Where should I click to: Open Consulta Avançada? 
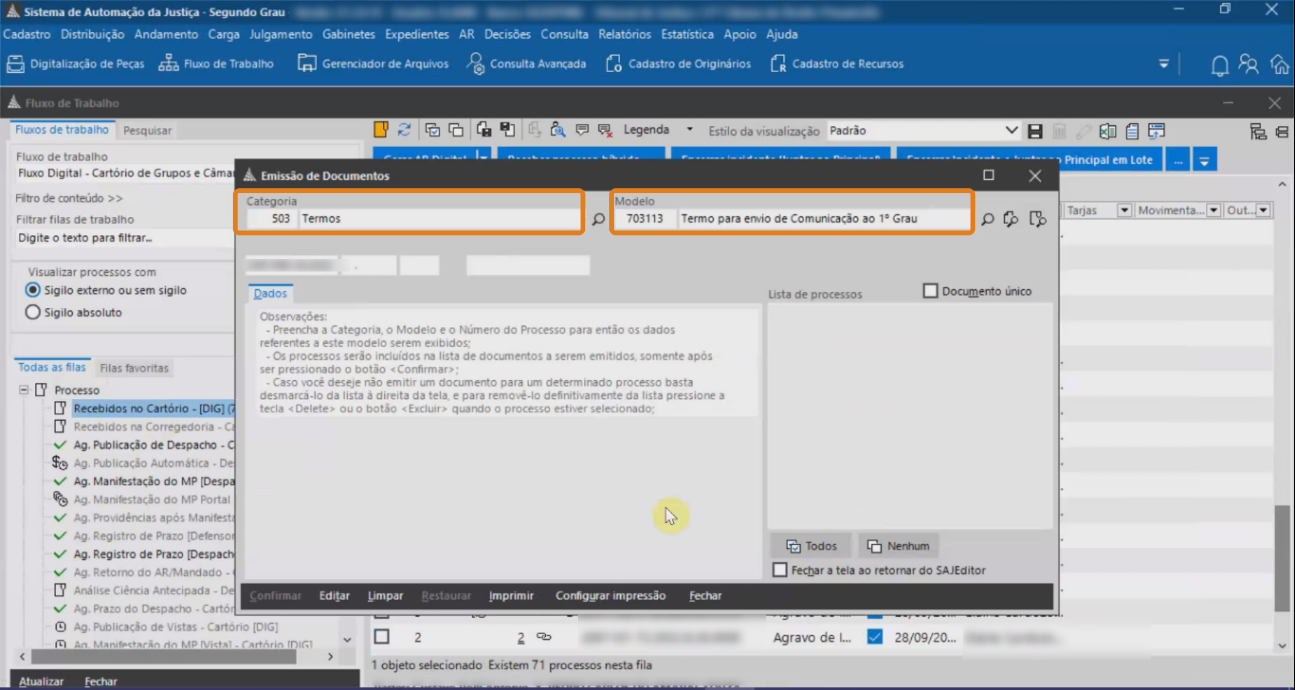(527, 64)
